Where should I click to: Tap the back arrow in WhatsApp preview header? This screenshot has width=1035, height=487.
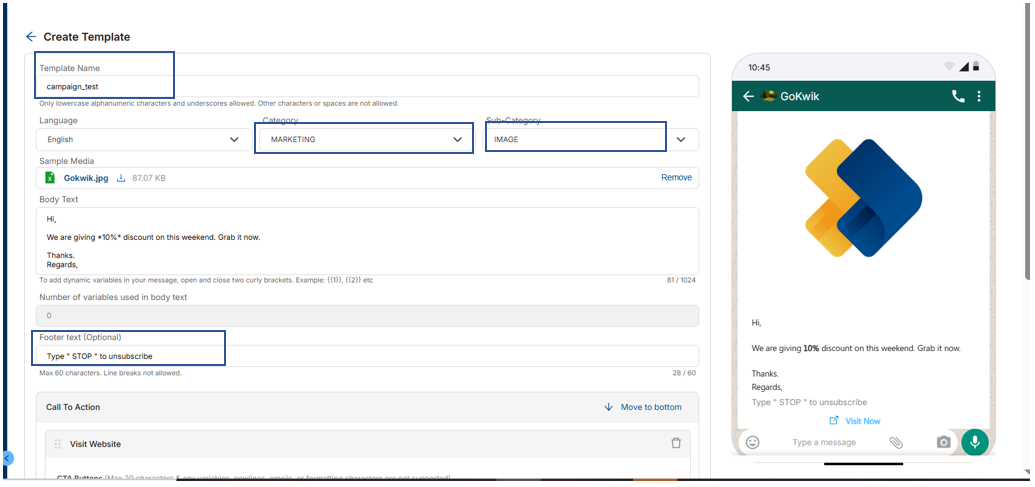tap(748, 96)
